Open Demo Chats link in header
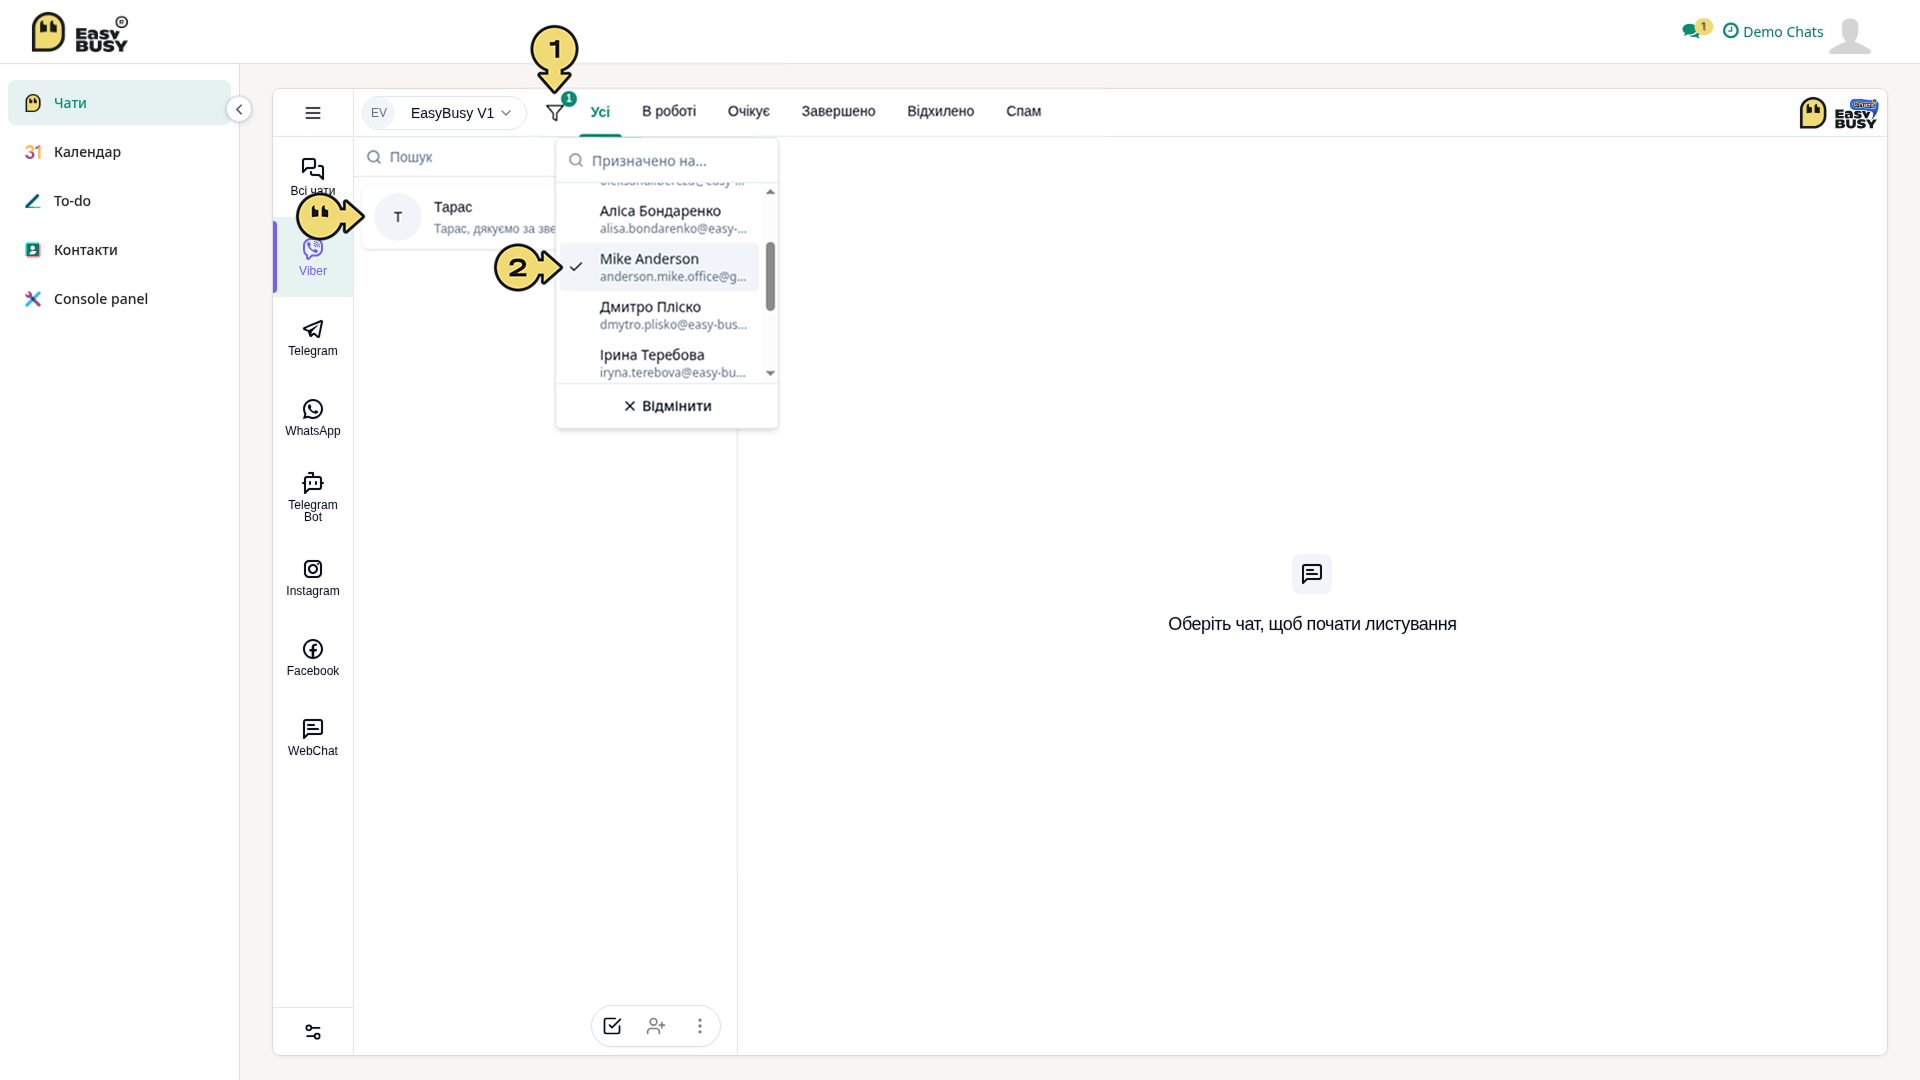Screen dimensions: 1920x1080 click(1773, 31)
